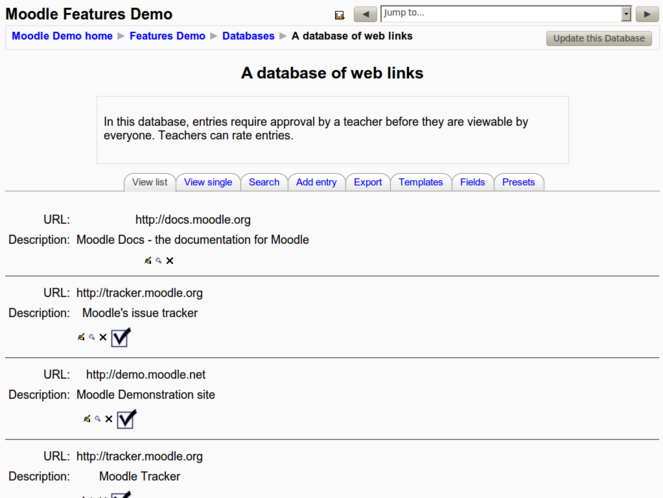Edit the Moodle's issue tracker entry
663x498 pixels.
point(81,338)
